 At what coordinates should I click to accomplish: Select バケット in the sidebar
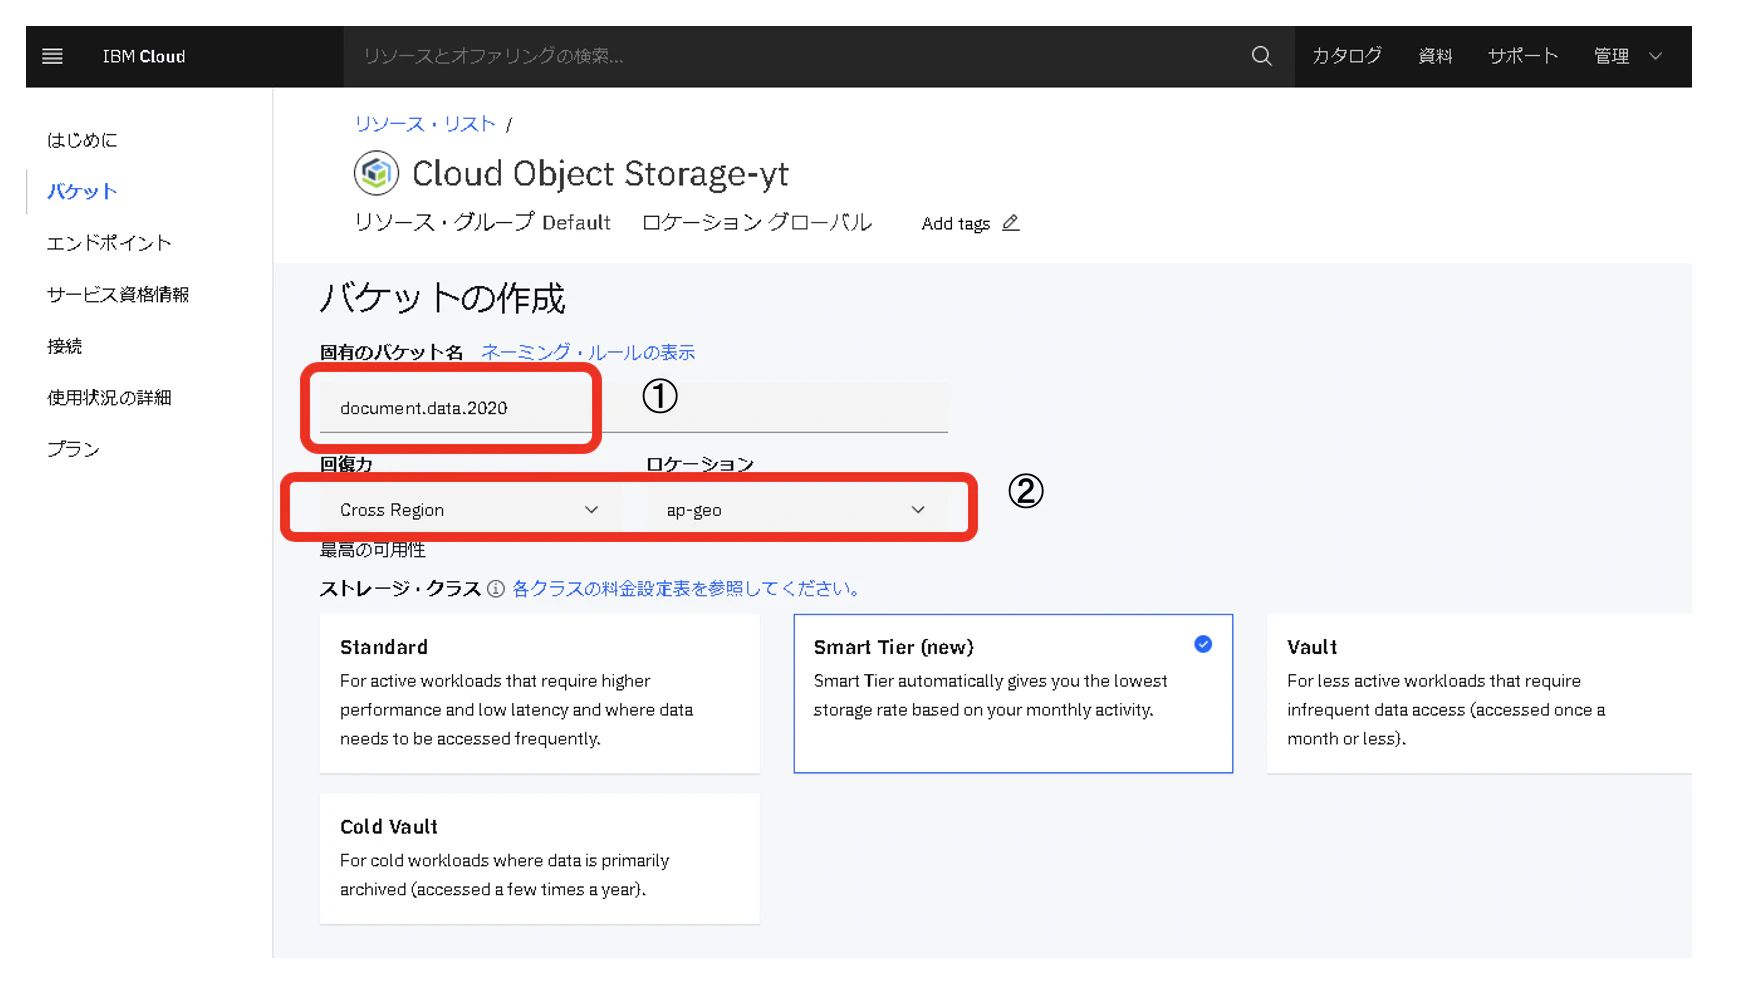[x=82, y=191]
